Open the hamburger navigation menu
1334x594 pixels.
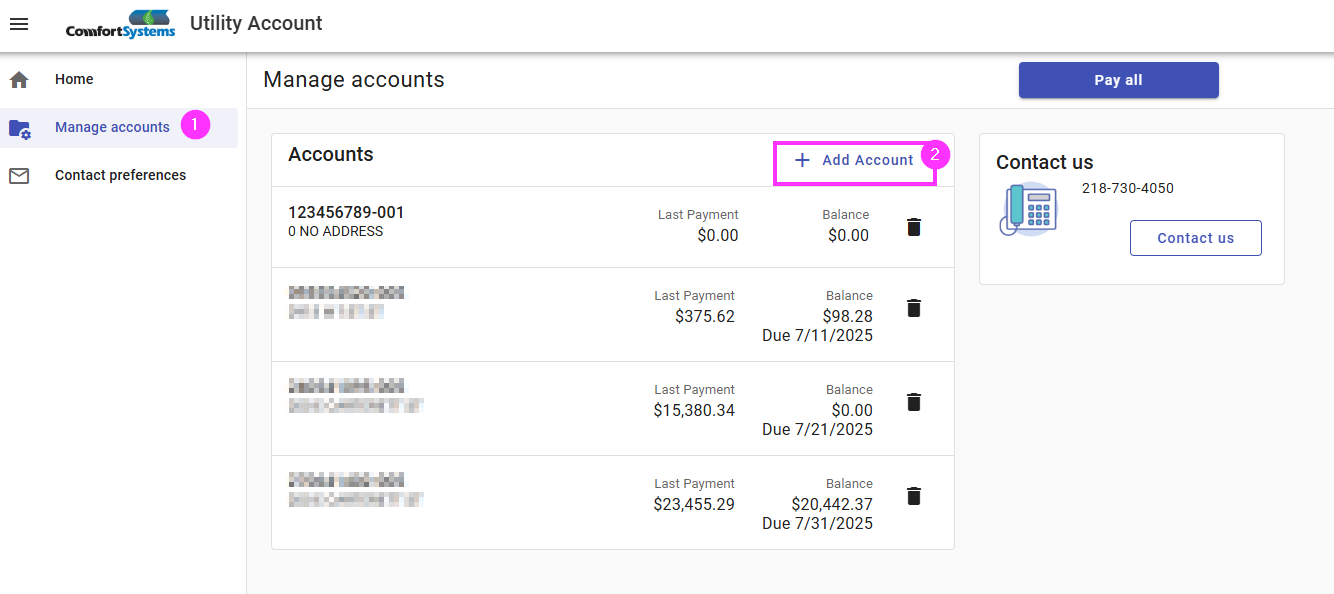click(19, 23)
